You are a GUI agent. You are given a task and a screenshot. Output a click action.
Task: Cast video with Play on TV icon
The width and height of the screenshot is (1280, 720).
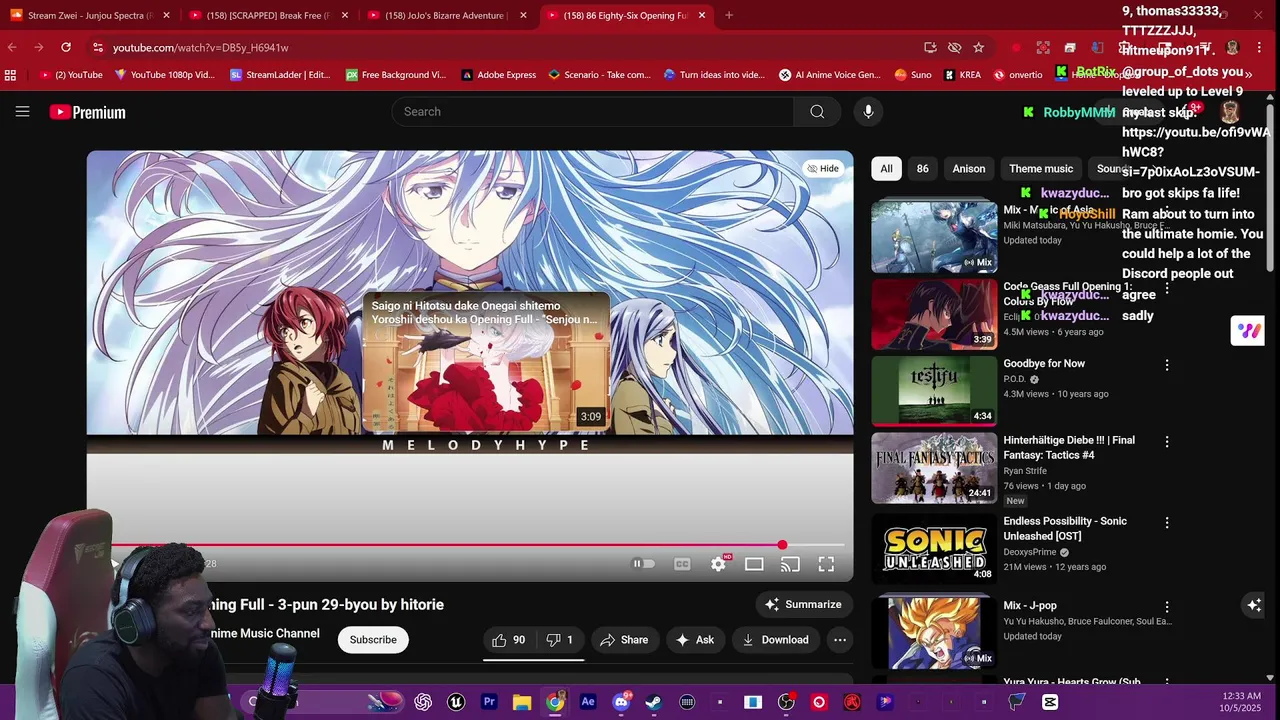click(790, 564)
